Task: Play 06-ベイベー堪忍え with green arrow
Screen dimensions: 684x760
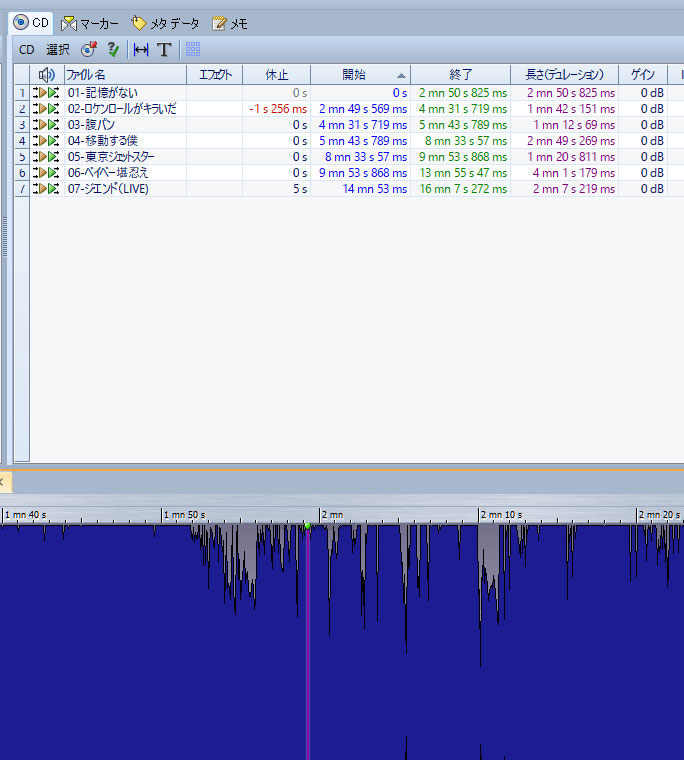Action: 53,173
